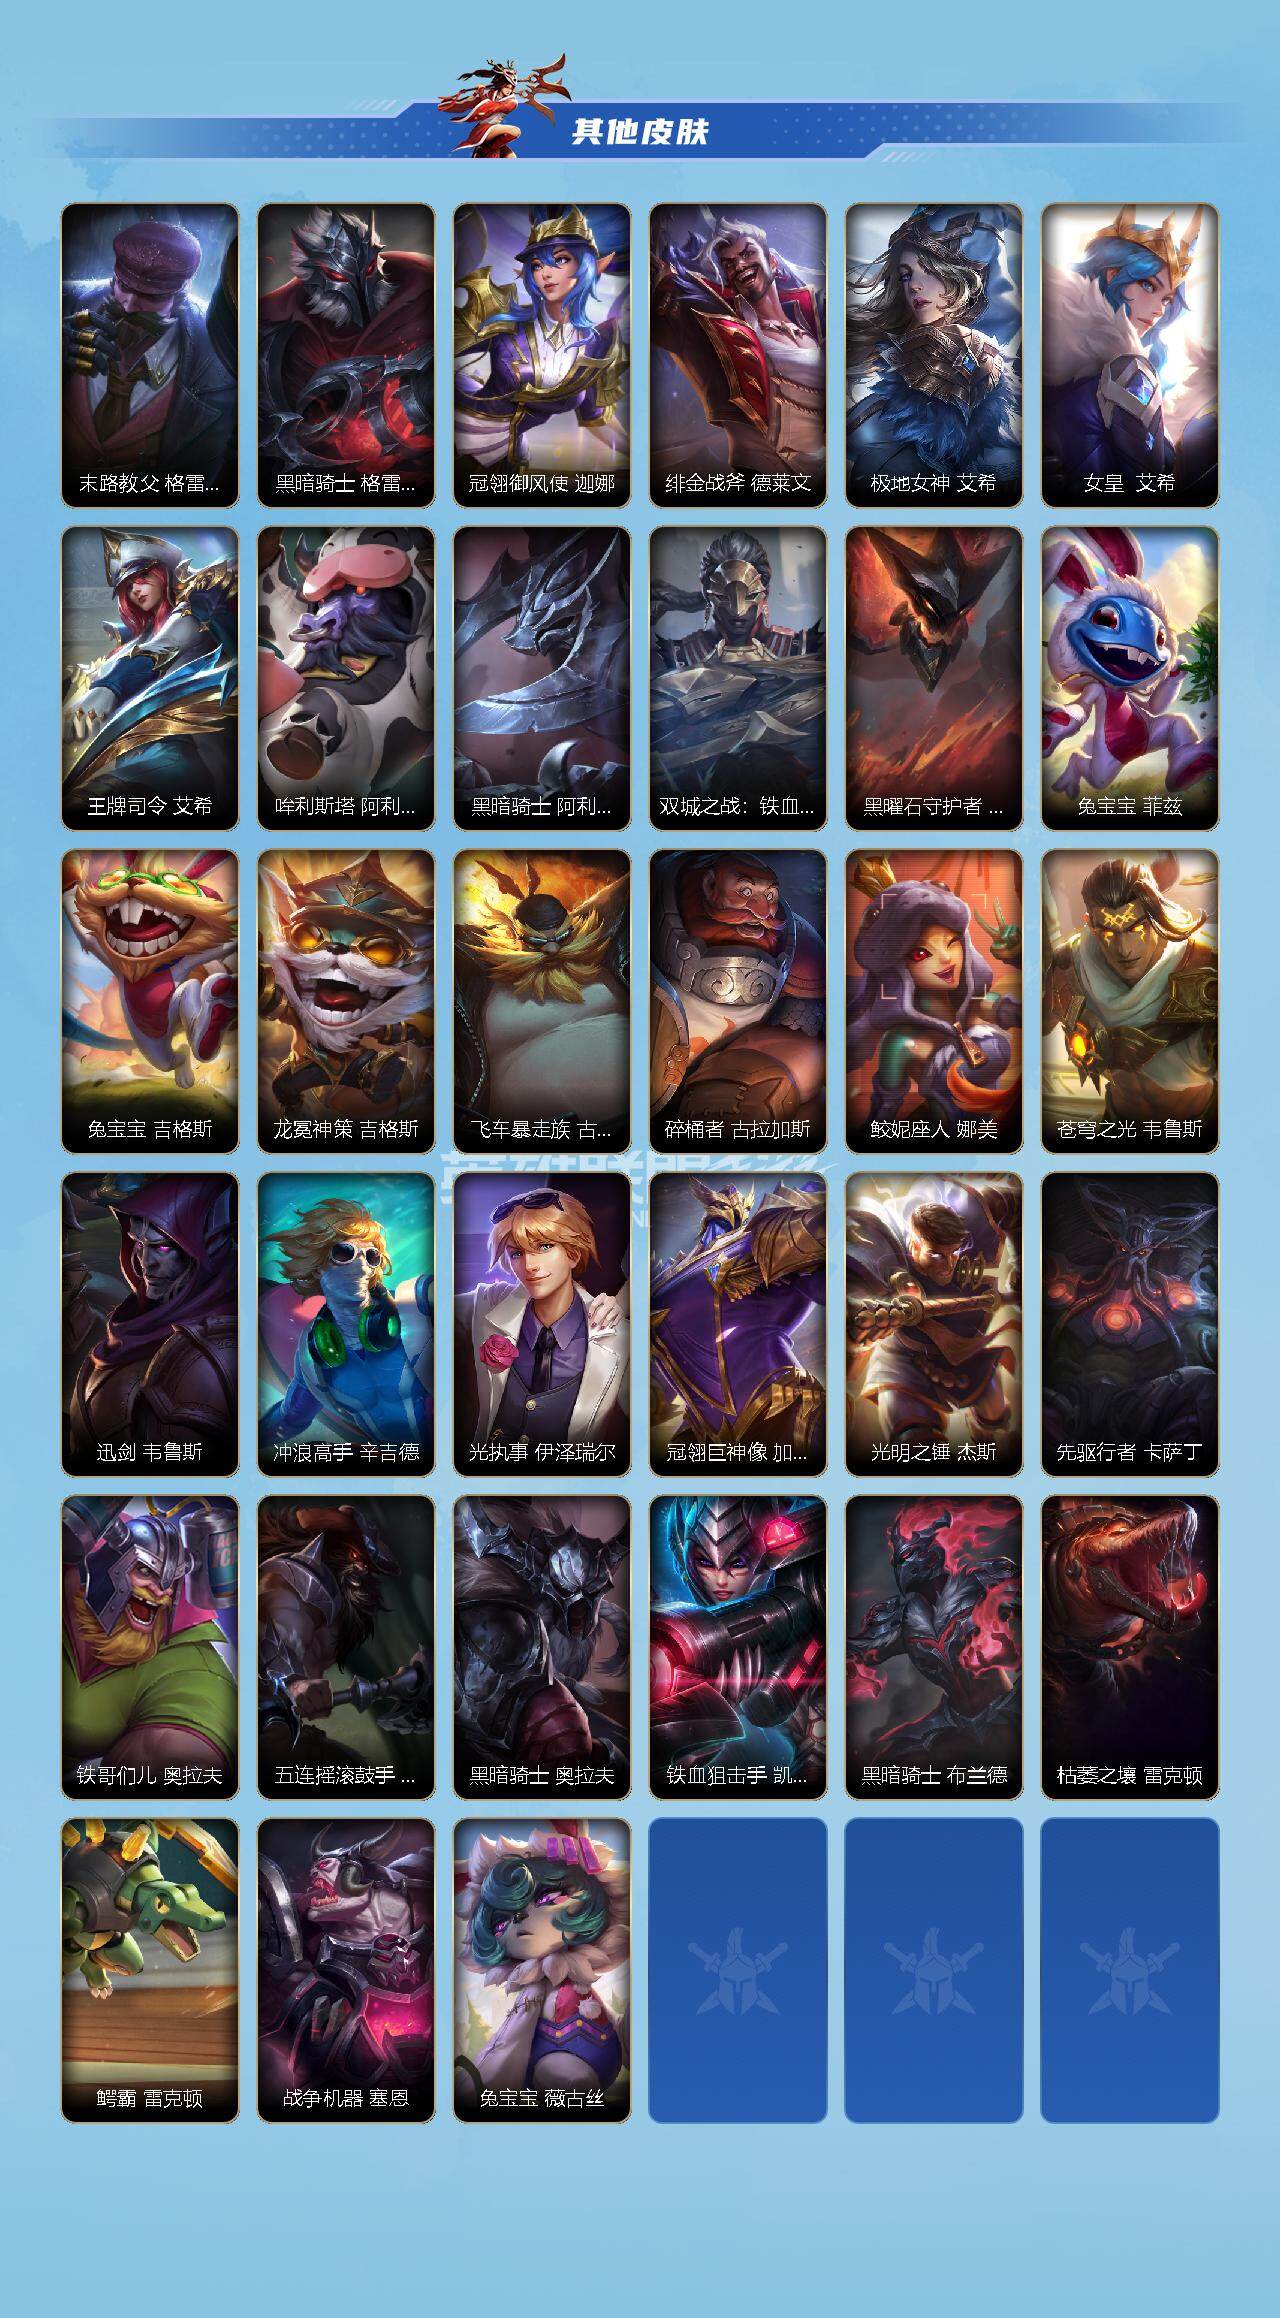Choose the 苍穹之光 韦鲁斯 skin
The width and height of the screenshot is (1280, 2318).
pyautogui.click(x=1130, y=1001)
